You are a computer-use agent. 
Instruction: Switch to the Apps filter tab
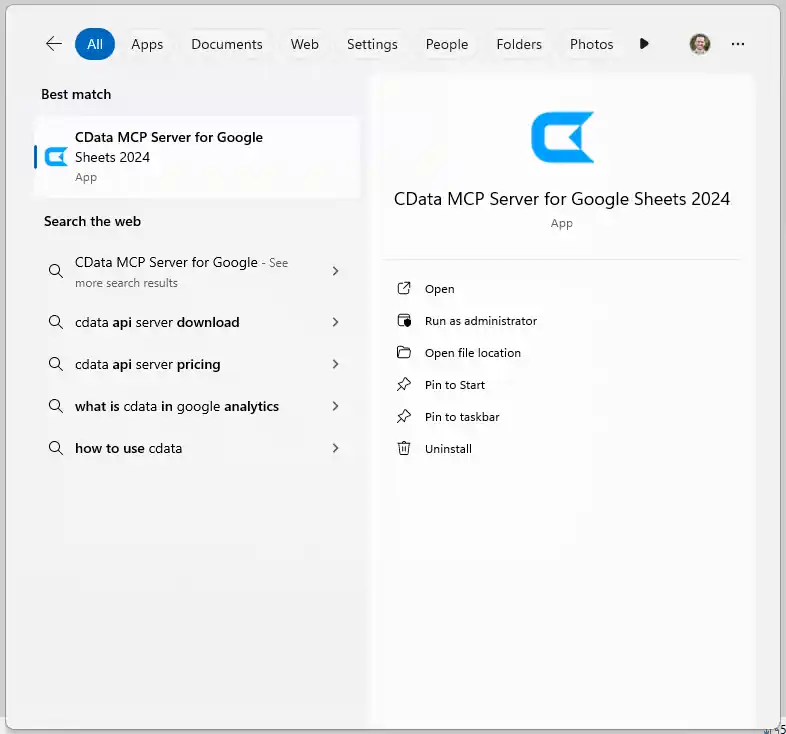tap(147, 44)
